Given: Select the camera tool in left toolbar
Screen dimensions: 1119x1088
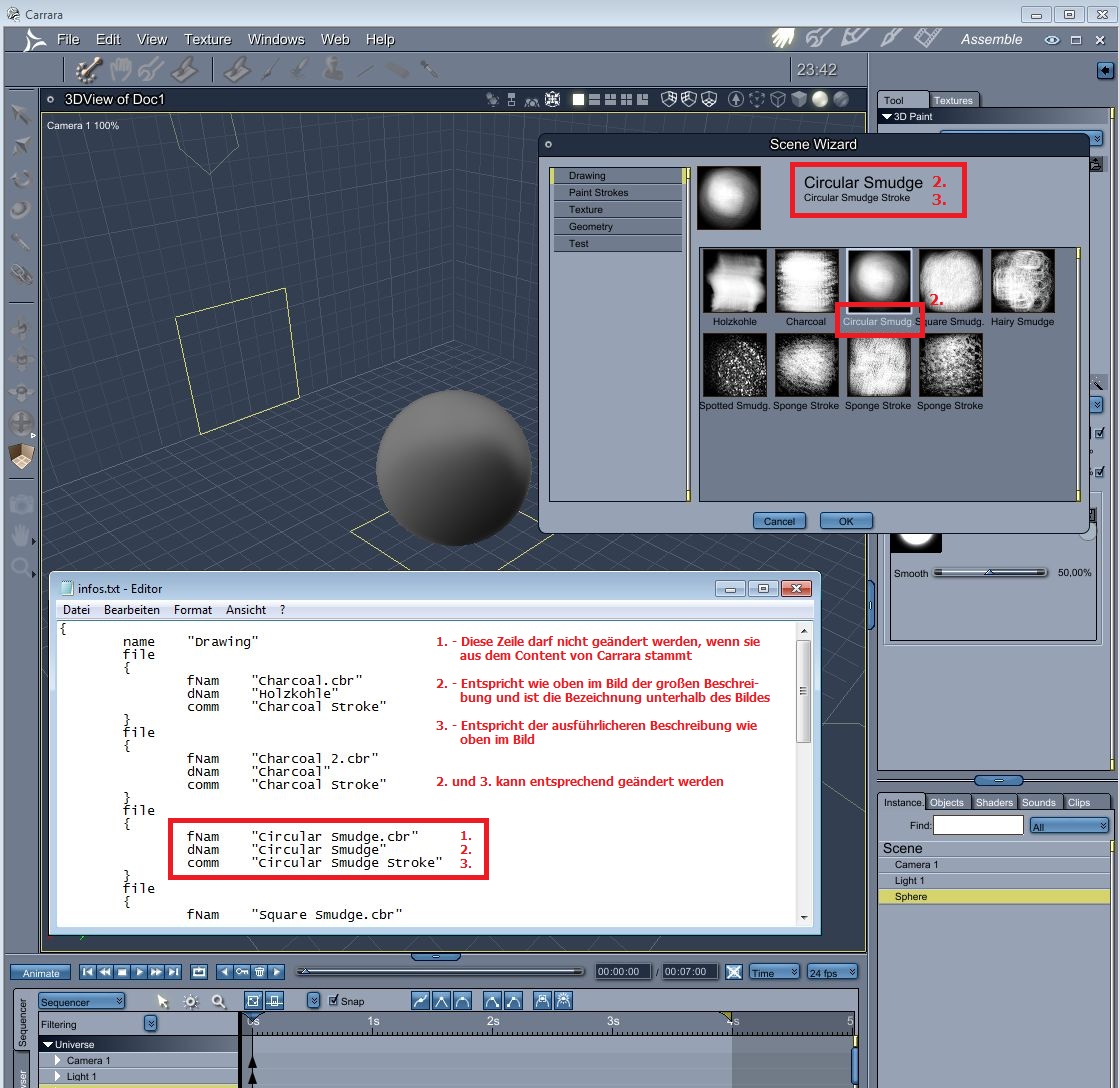Looking at the screenshot, I should [x=21, y=504].
